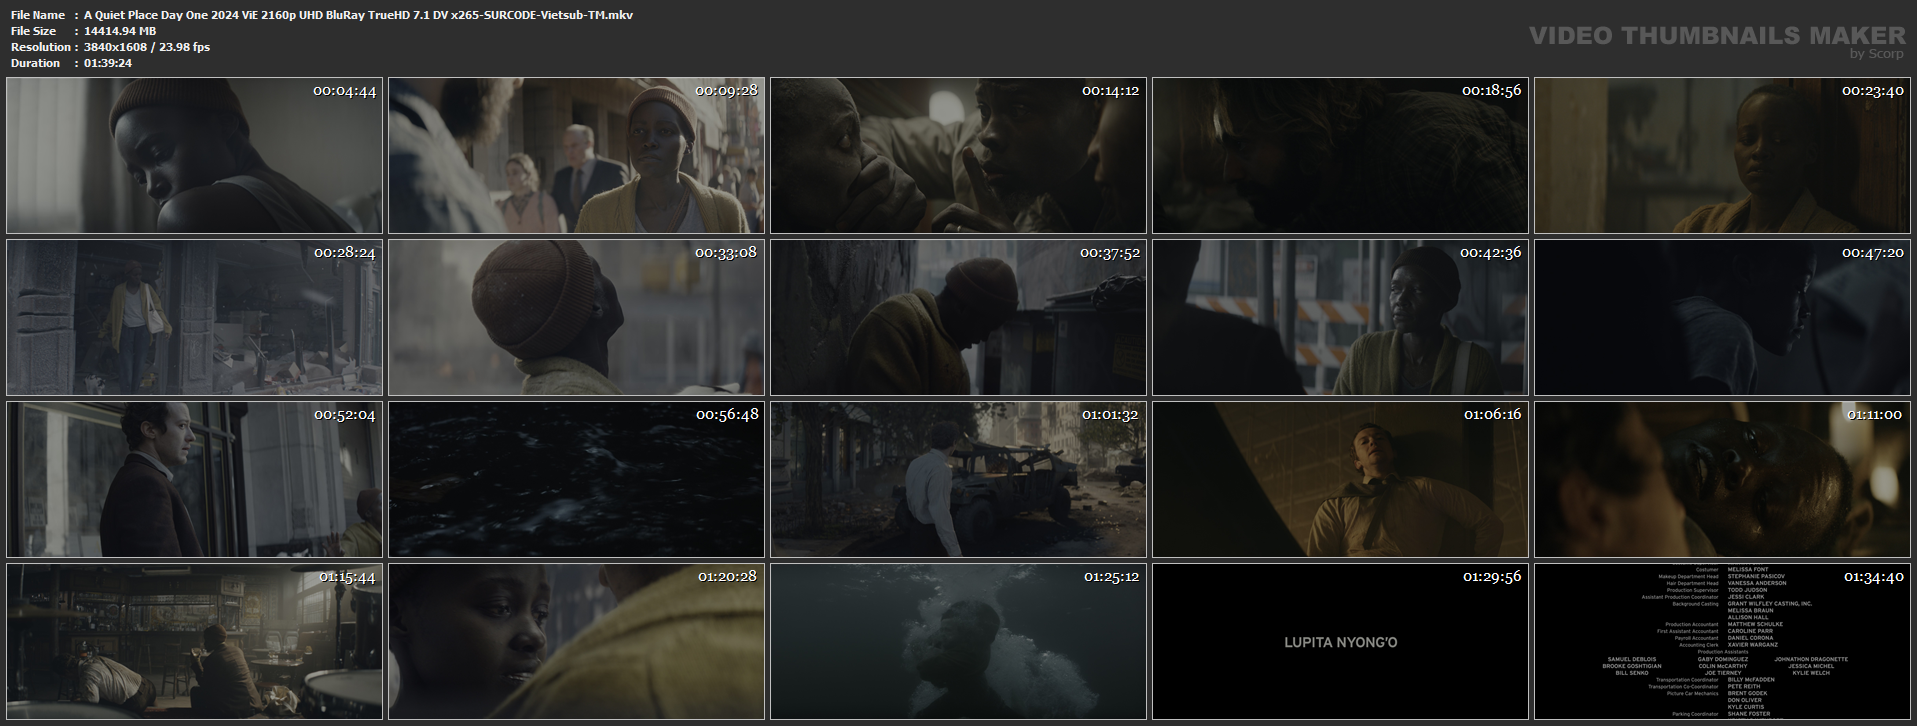Image resolution: width=1917 pixels, height=726 pixels.
Task: Click the Duration label
Action: (36, 63)
